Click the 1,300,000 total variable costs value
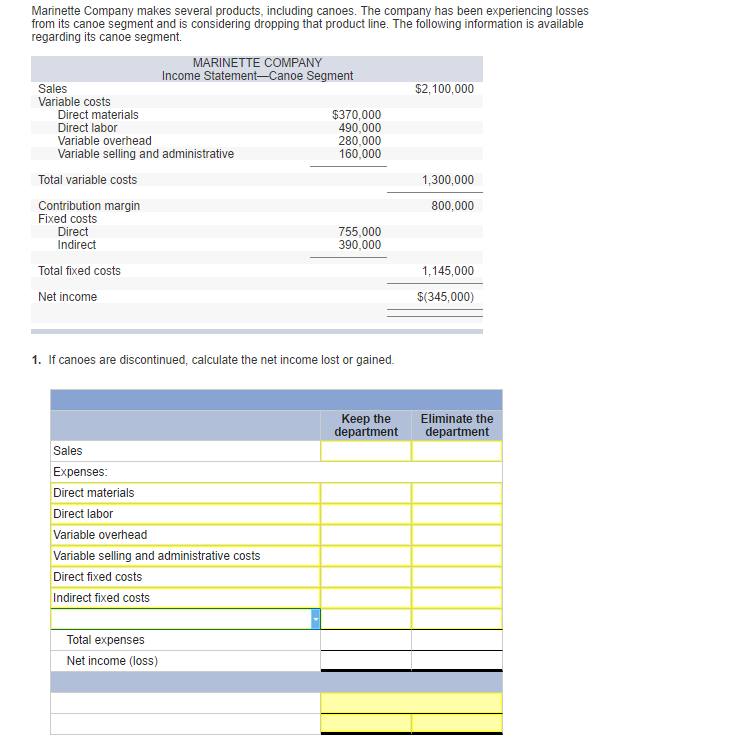This screenshot has width=749, height=752. pyautogui.click(x=448, y=180)
